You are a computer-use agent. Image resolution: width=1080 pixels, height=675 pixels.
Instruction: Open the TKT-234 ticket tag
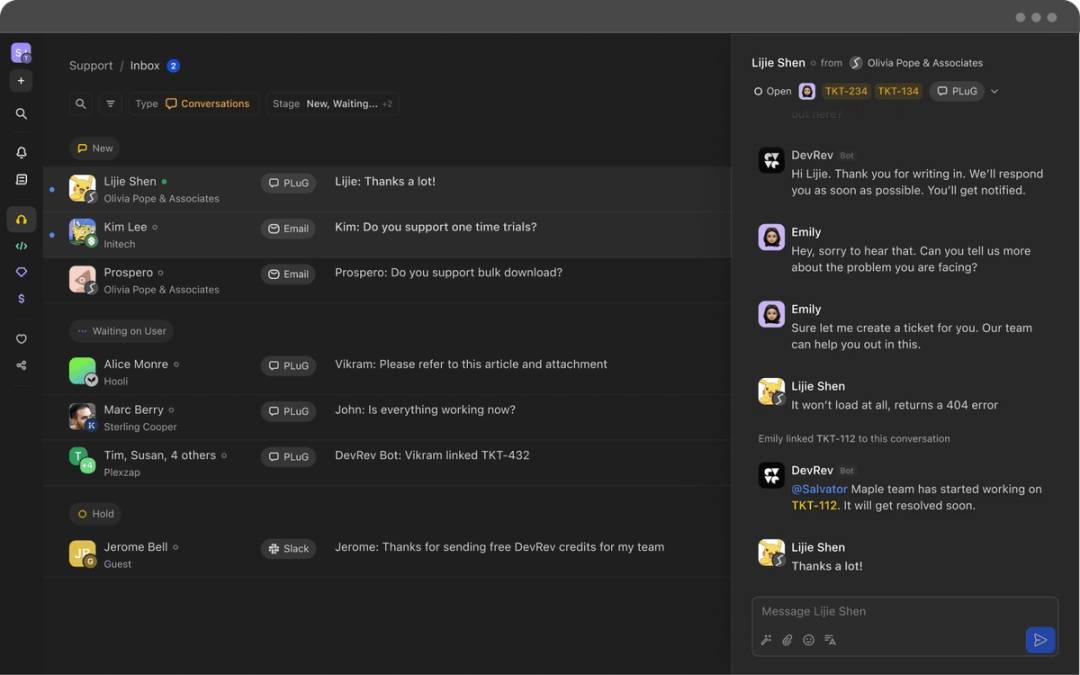[846, 91]
